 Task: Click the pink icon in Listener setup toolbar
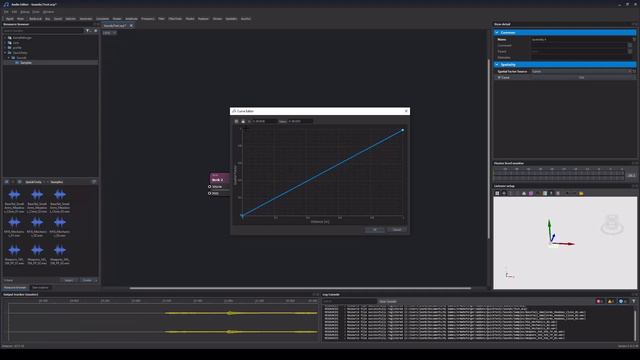coord(531,193)
